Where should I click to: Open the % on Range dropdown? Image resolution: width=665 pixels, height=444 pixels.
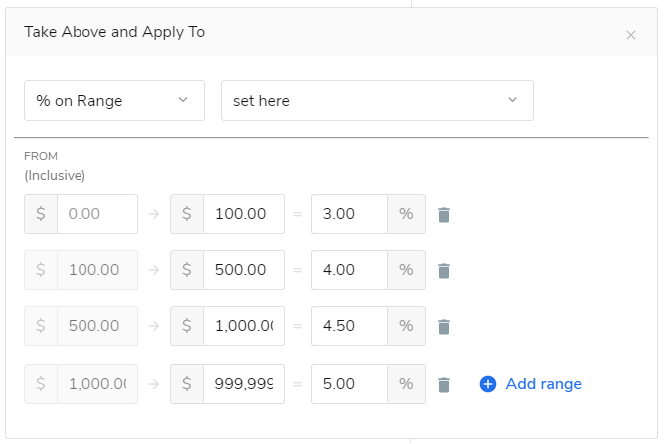tap(114, 100)
